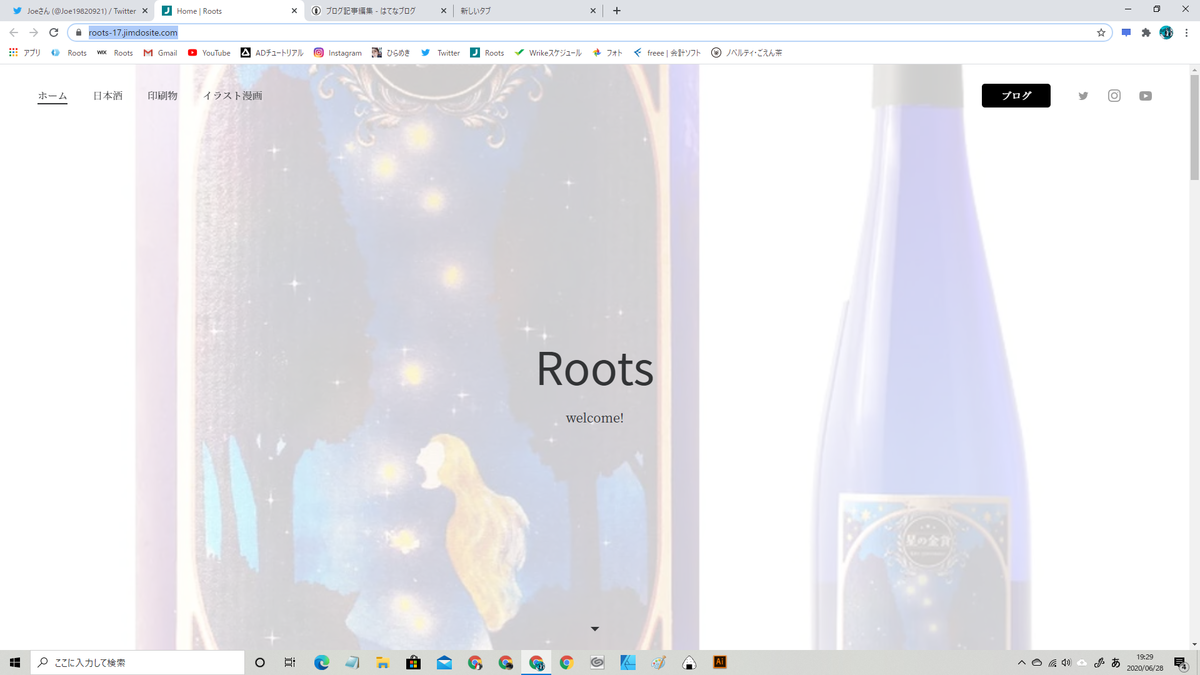
Task: Open File Explorer from taskbar
Action: coord(382,662)
